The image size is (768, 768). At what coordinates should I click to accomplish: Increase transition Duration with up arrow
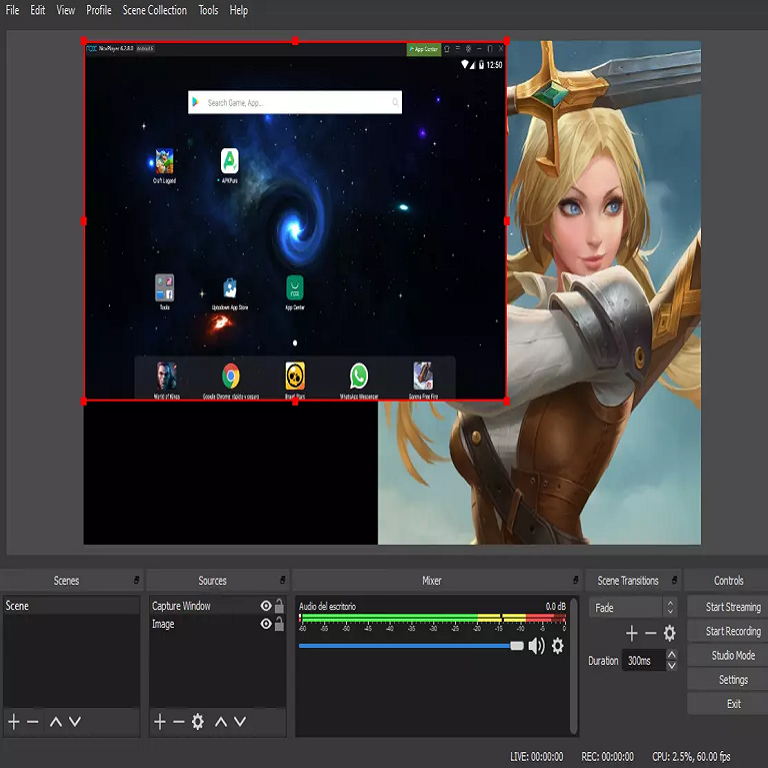point(672,655)
